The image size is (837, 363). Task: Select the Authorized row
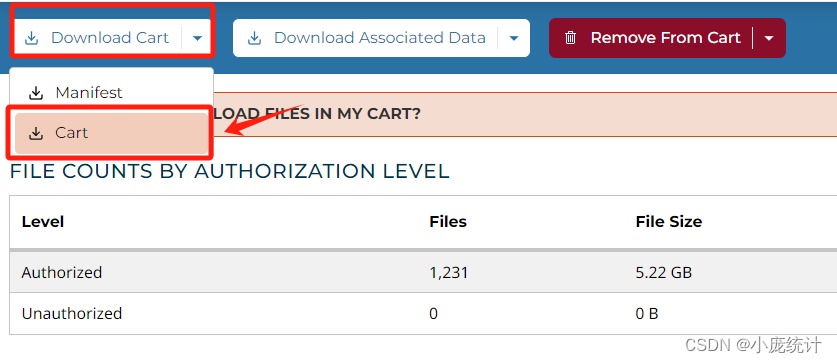(423, 272)
